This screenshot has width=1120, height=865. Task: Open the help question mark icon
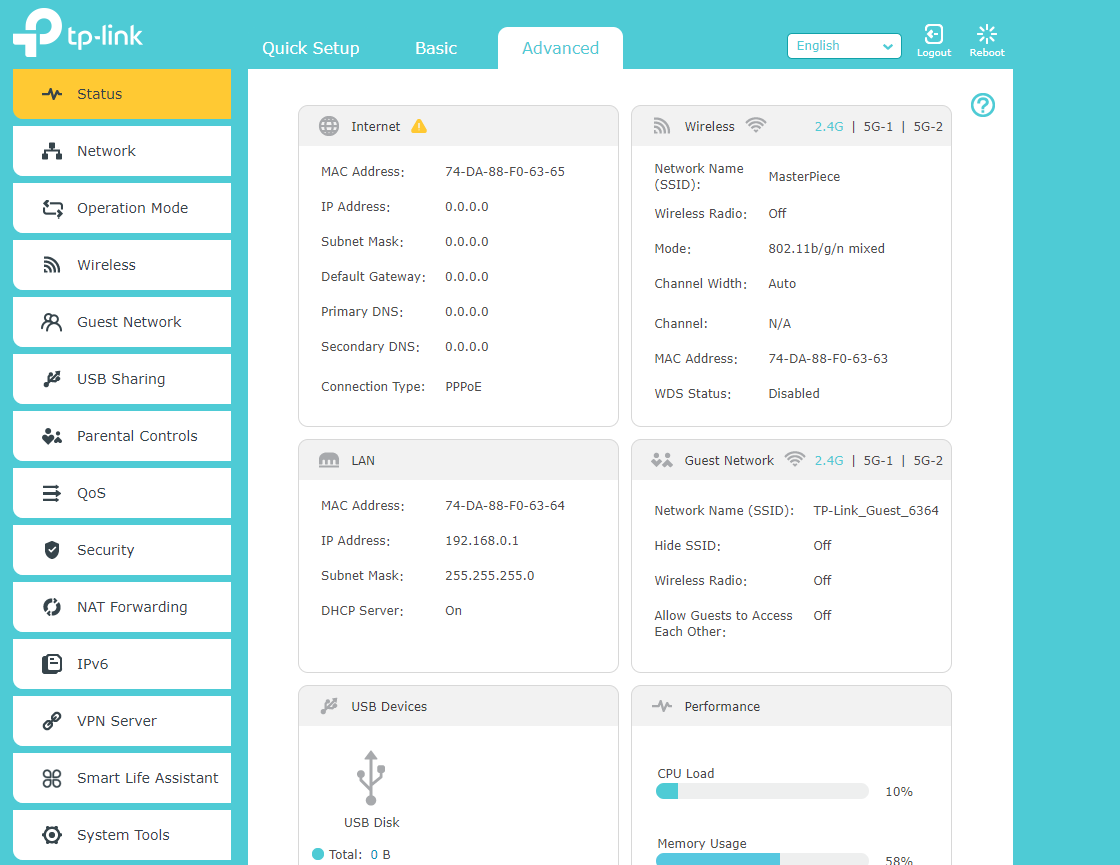click(x=983, y=105)
